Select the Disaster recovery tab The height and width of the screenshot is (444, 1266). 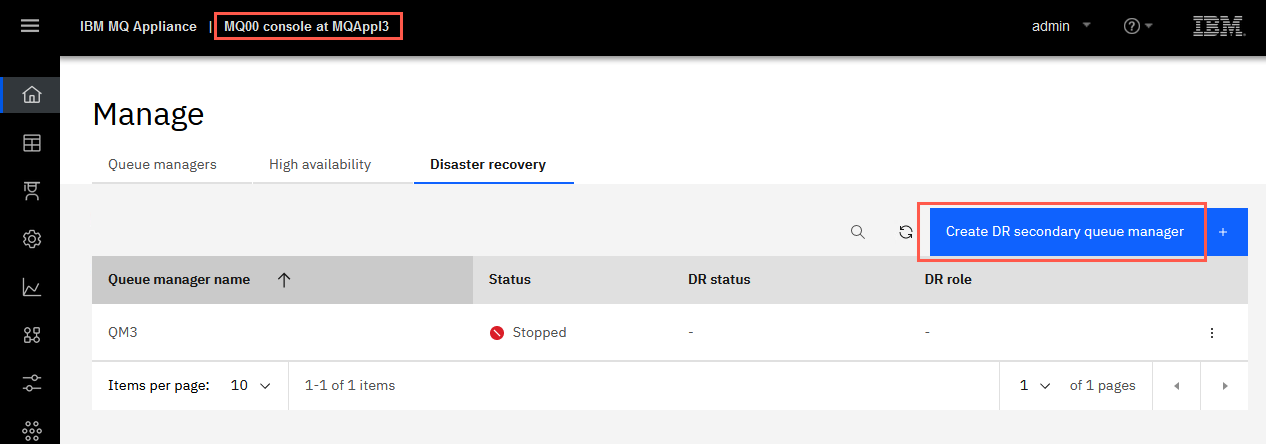(x=488, y=164)
